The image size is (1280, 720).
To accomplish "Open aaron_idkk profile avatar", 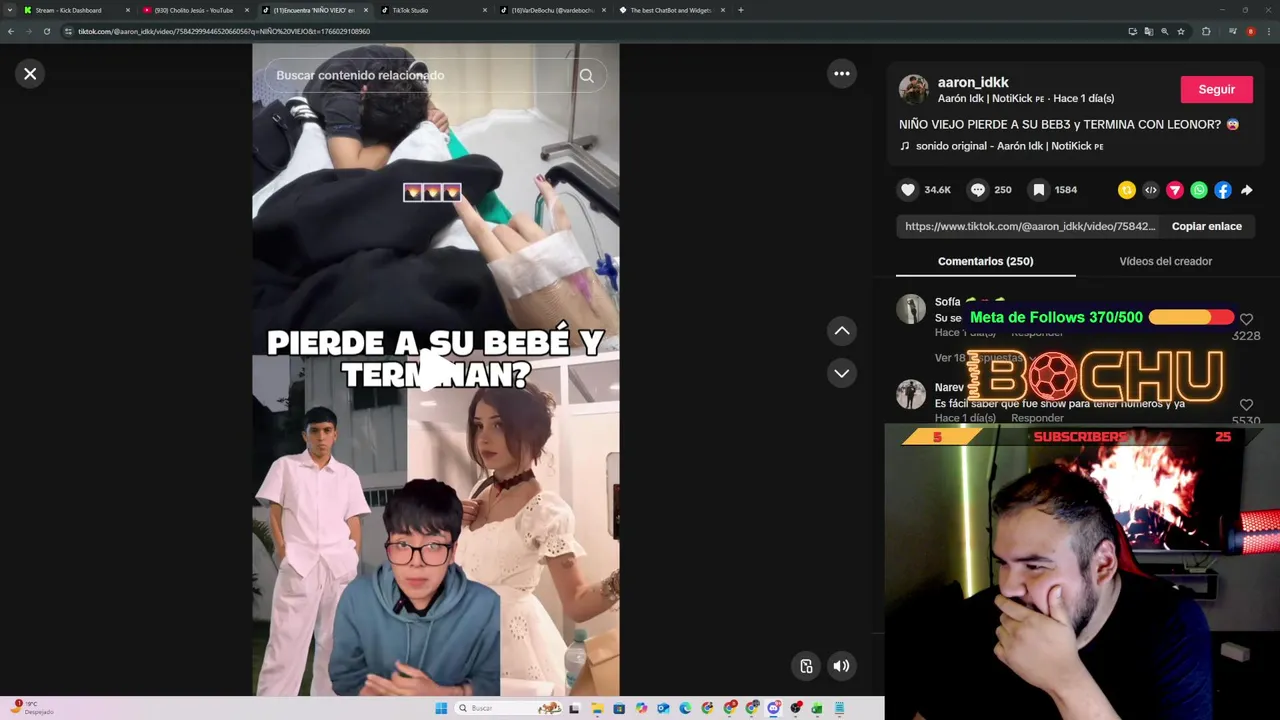I will point(913,89).
